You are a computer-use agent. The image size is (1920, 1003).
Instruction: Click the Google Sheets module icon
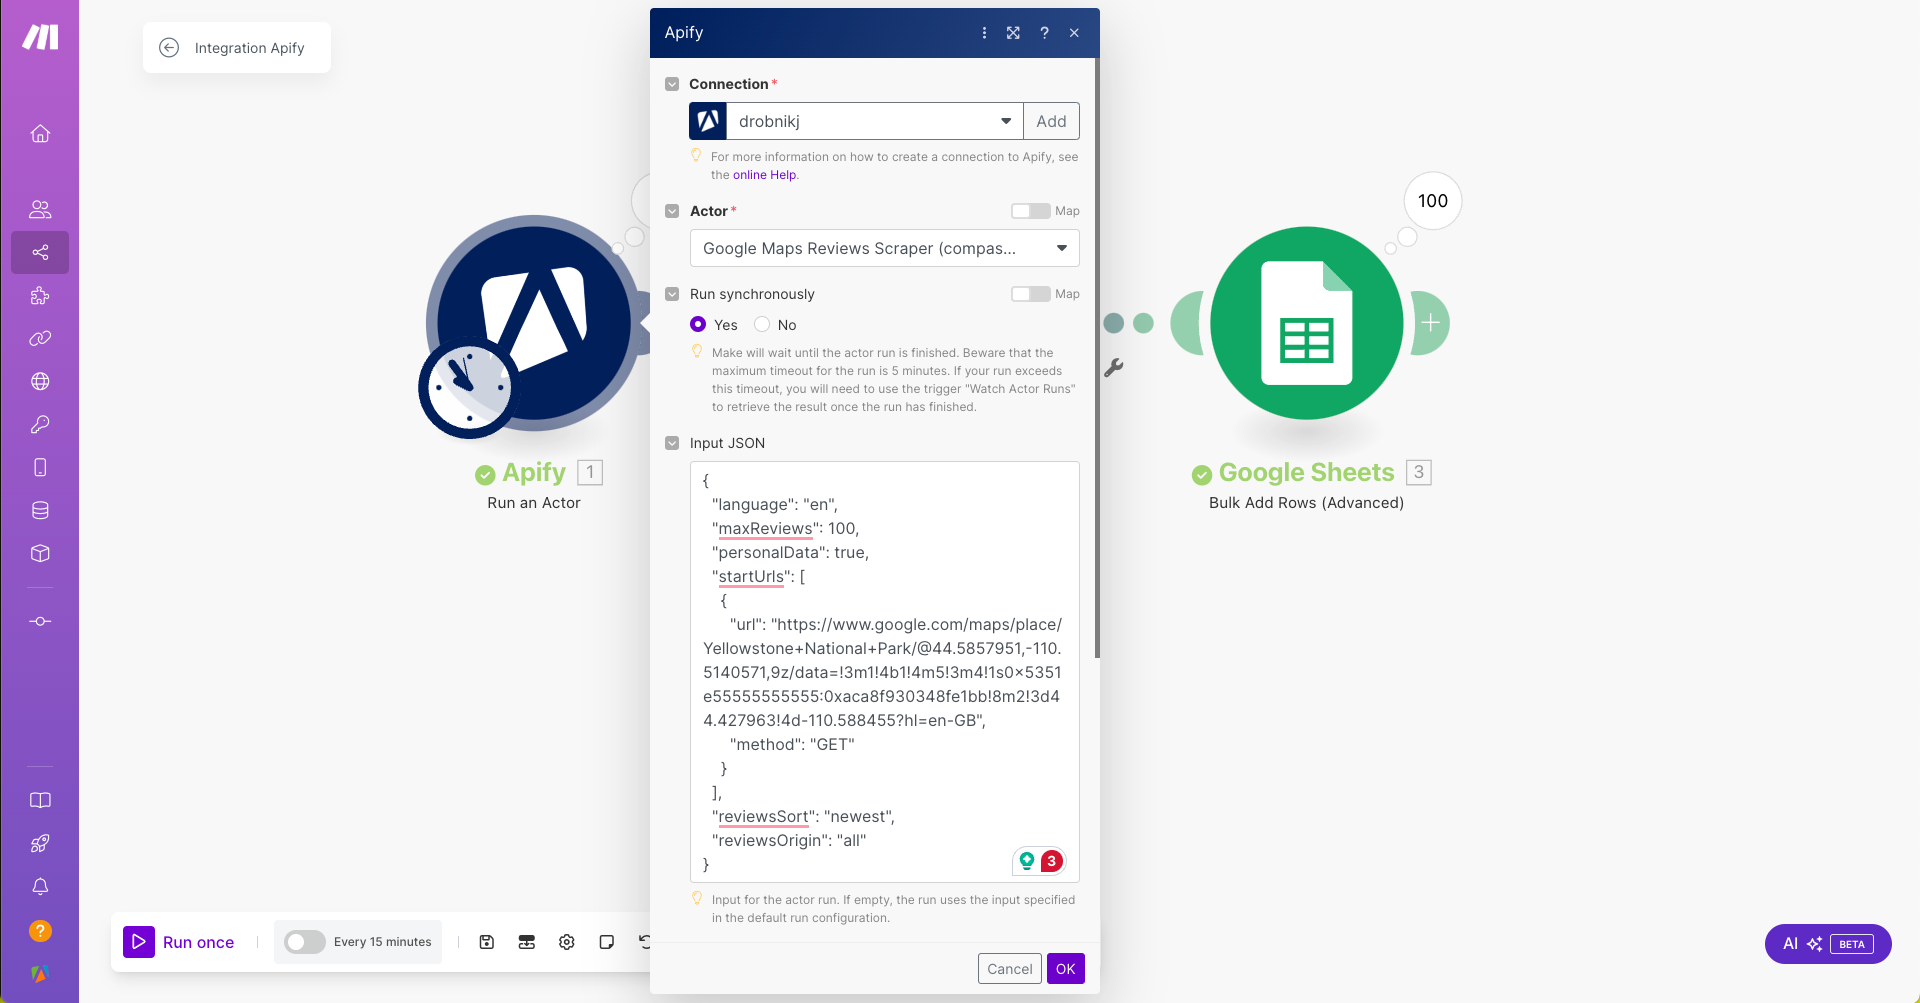(1306, 323)
